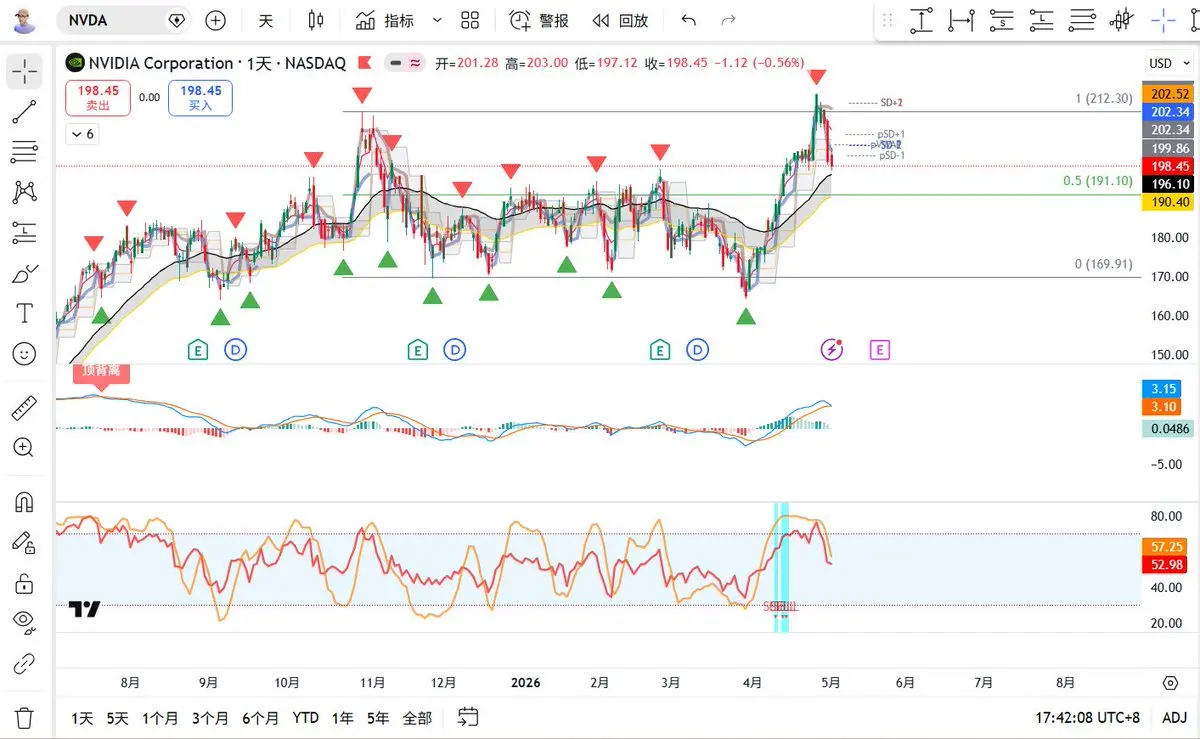This screenshot has width=1200, height=739.
Task: Expand the arrow next to 指标
Action: pyautogui.click(x=437, y=20)
